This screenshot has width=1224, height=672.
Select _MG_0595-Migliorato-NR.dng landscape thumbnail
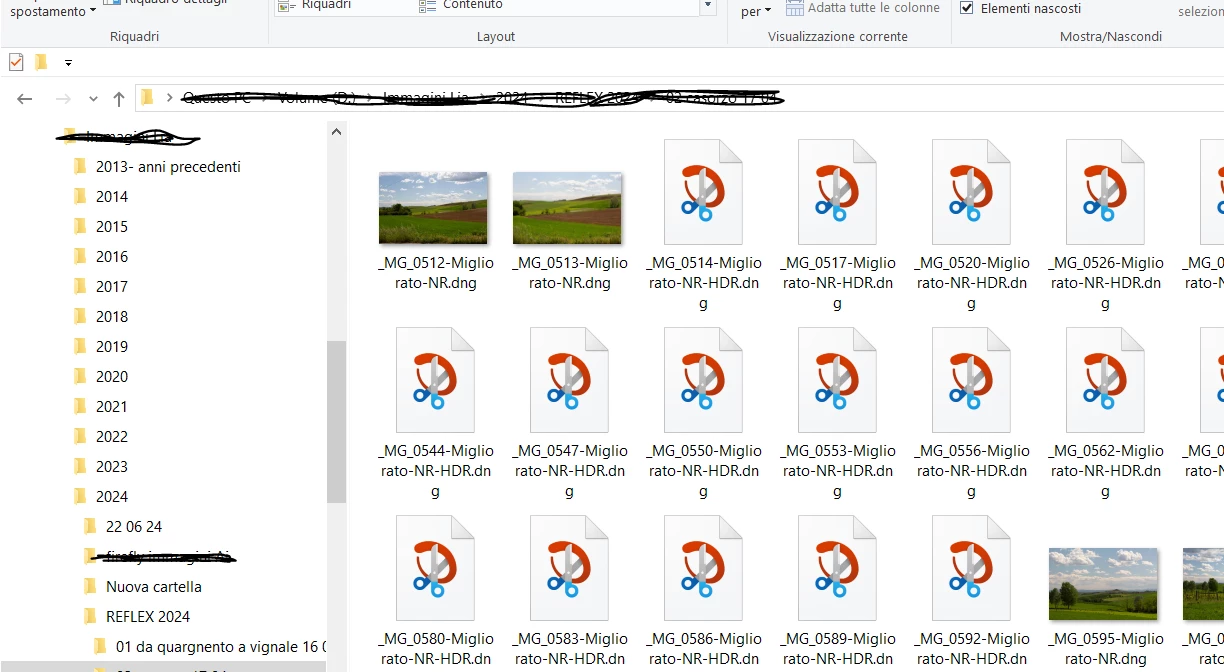pyautogui.click(x=1103, y=584)
